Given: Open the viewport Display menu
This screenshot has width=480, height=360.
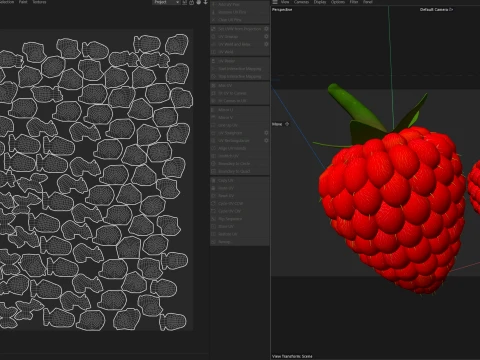Looking at the screenshot, I should (320, 2).
